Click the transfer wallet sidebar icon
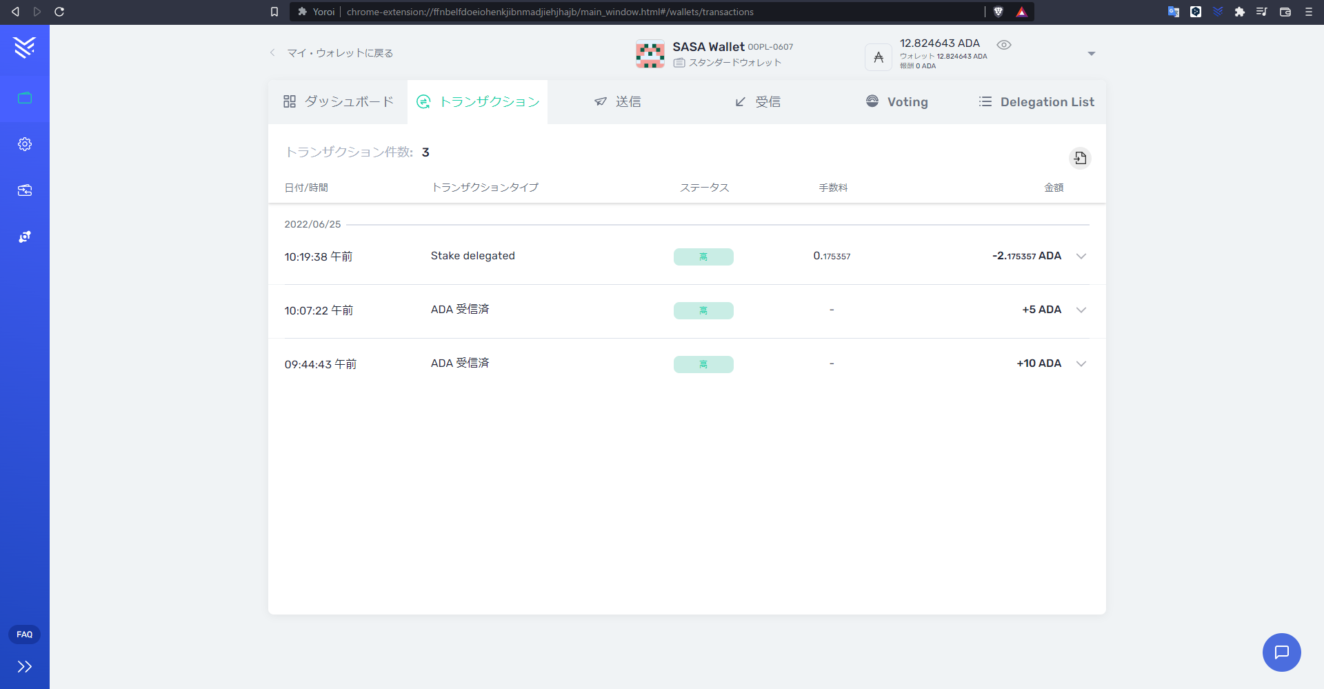The image size is (1324, 689). (x=25, y=190)
